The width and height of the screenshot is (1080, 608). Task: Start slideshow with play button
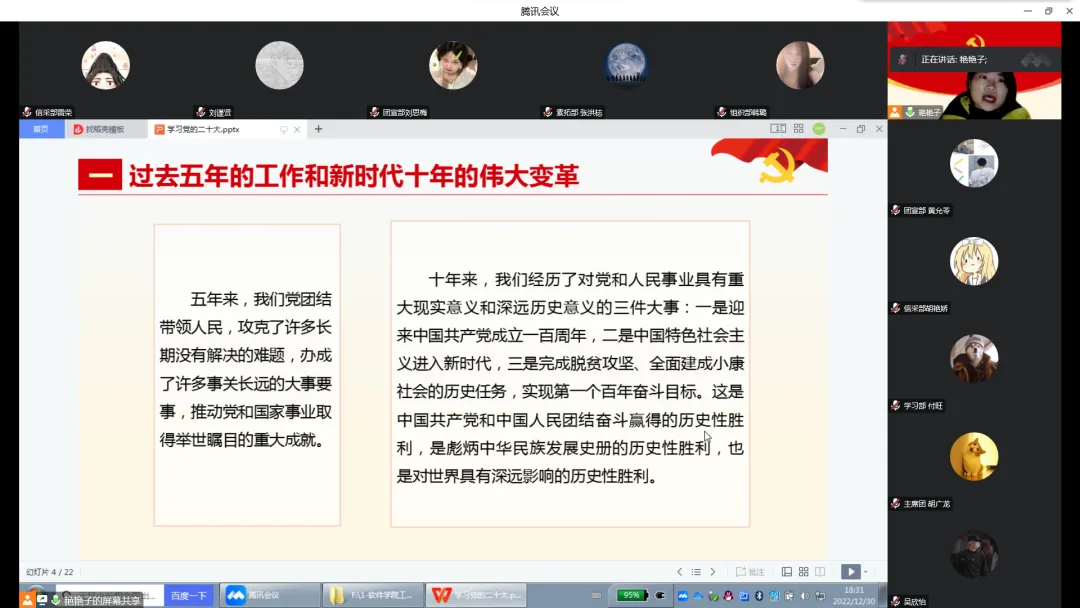click(851, 572)
